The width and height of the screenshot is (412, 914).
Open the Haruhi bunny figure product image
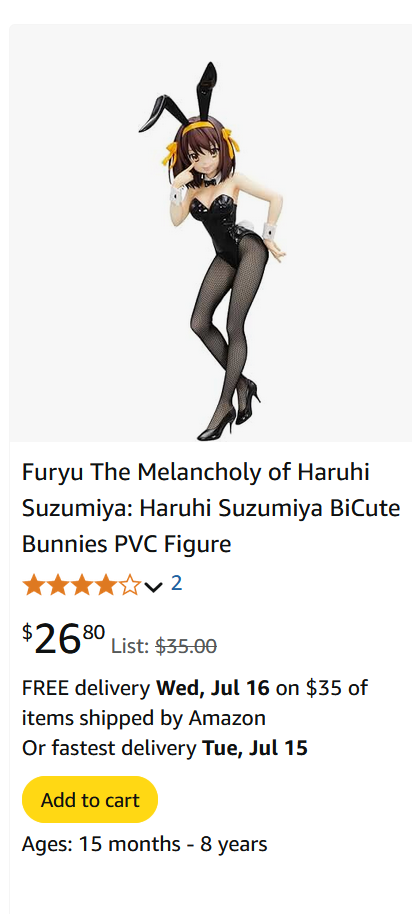pos(211,234)
